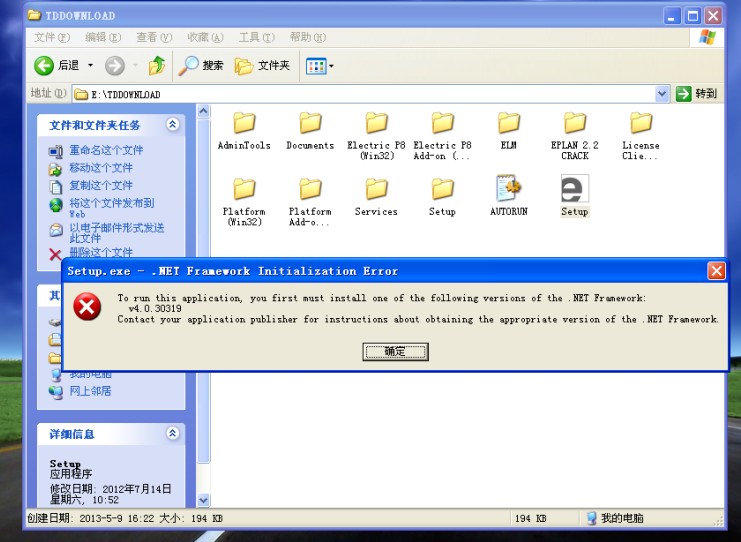This screenshot has width=741, height=542.
Task: Click the 文件夹 folders toolbar button
Action: coord(262,66)
